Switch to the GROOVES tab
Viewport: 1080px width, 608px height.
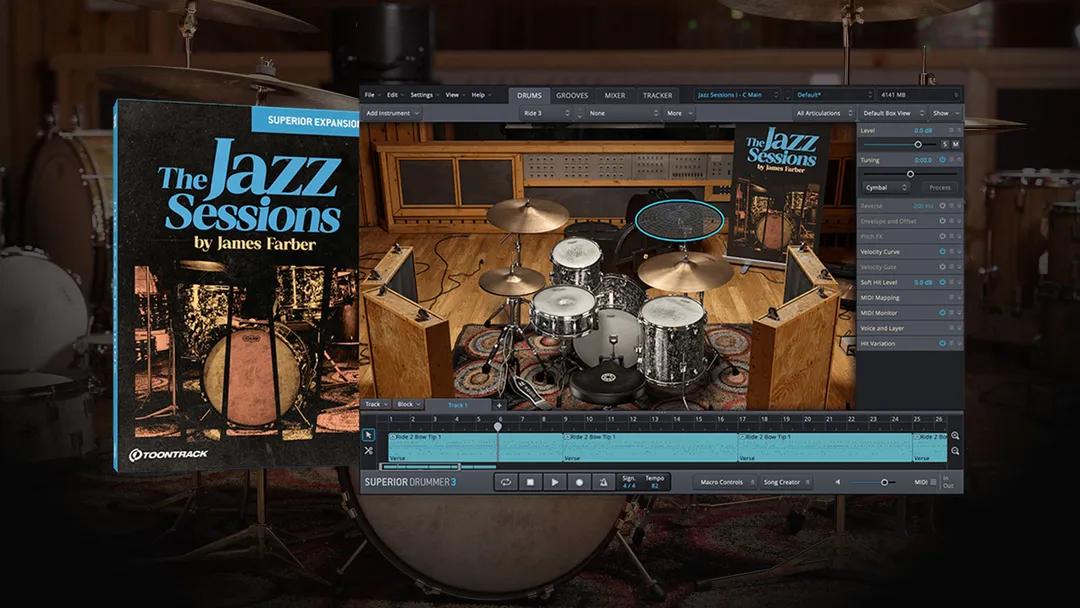[571, 95]
